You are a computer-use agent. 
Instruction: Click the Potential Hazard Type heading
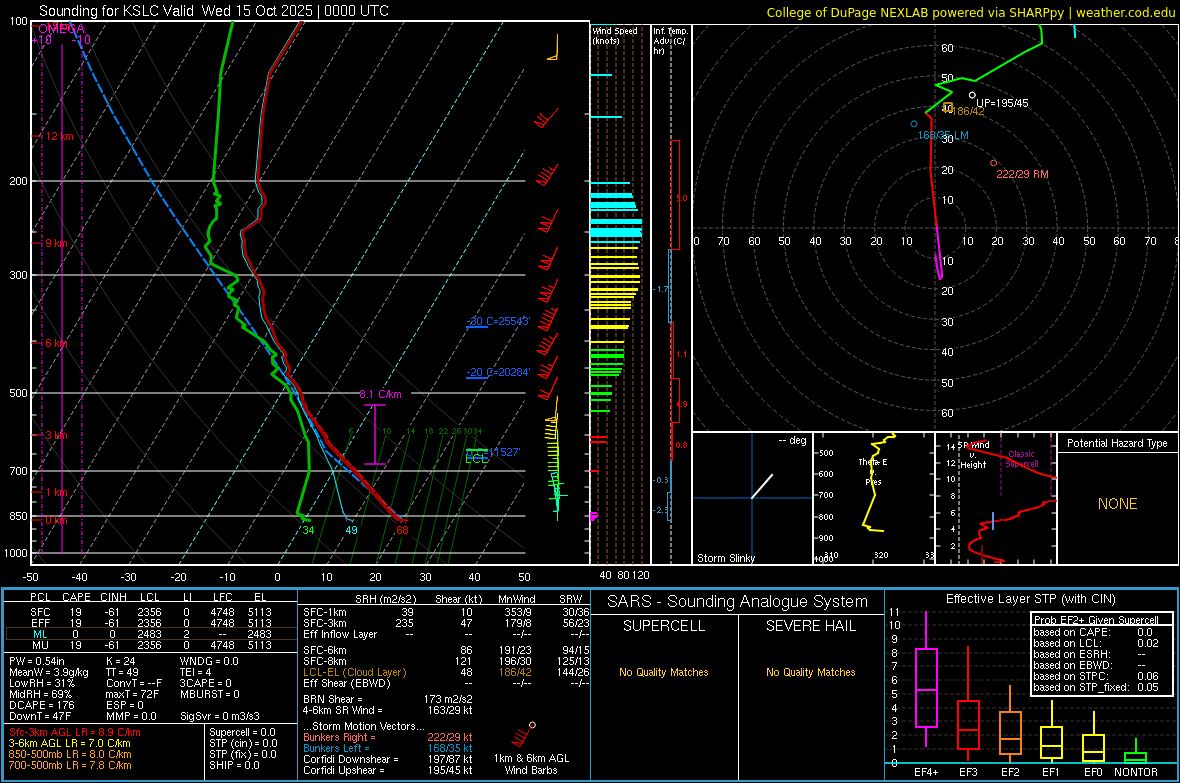[x=1117, y=443]
